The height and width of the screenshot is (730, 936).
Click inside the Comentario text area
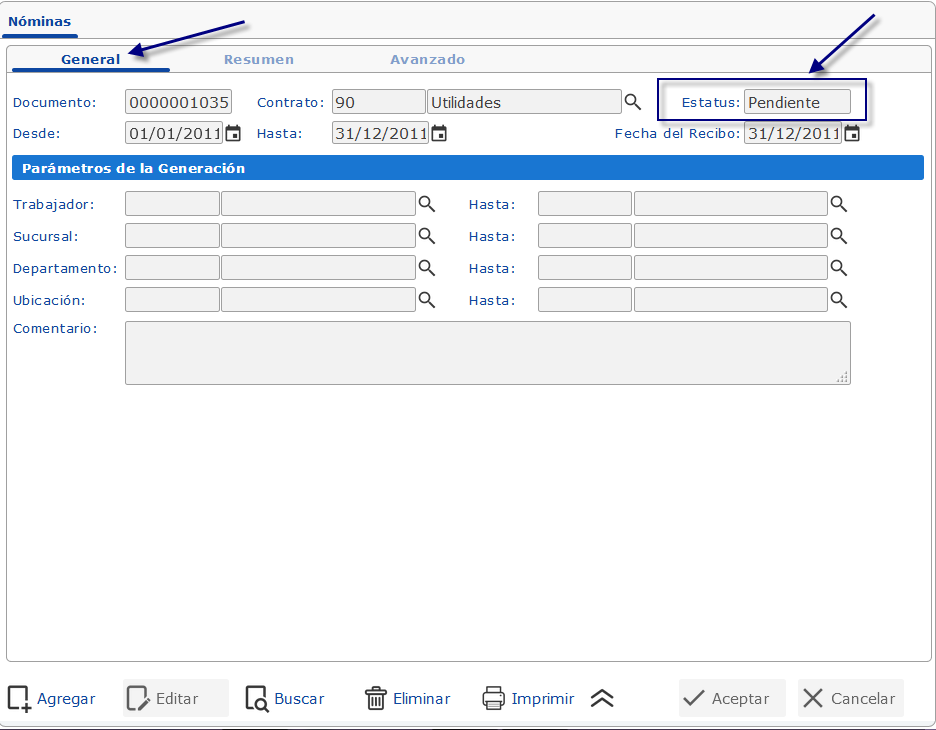coord(488,353)
